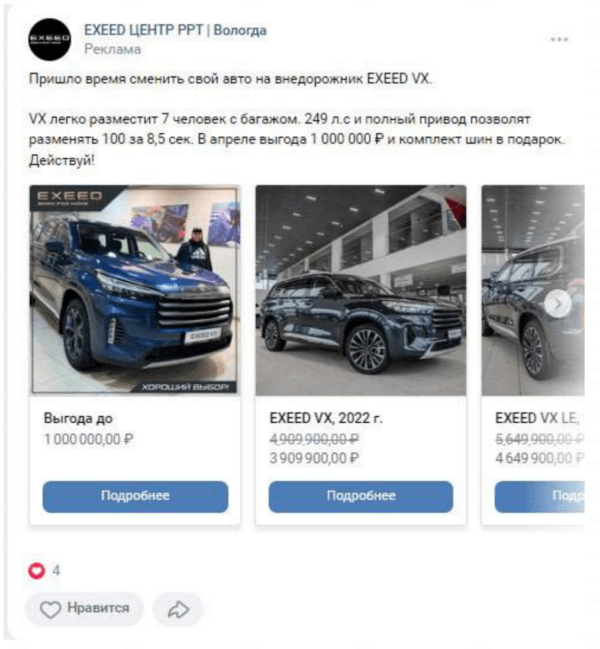Open the third EXEED VX LE photo

click(x=533, y=290)
